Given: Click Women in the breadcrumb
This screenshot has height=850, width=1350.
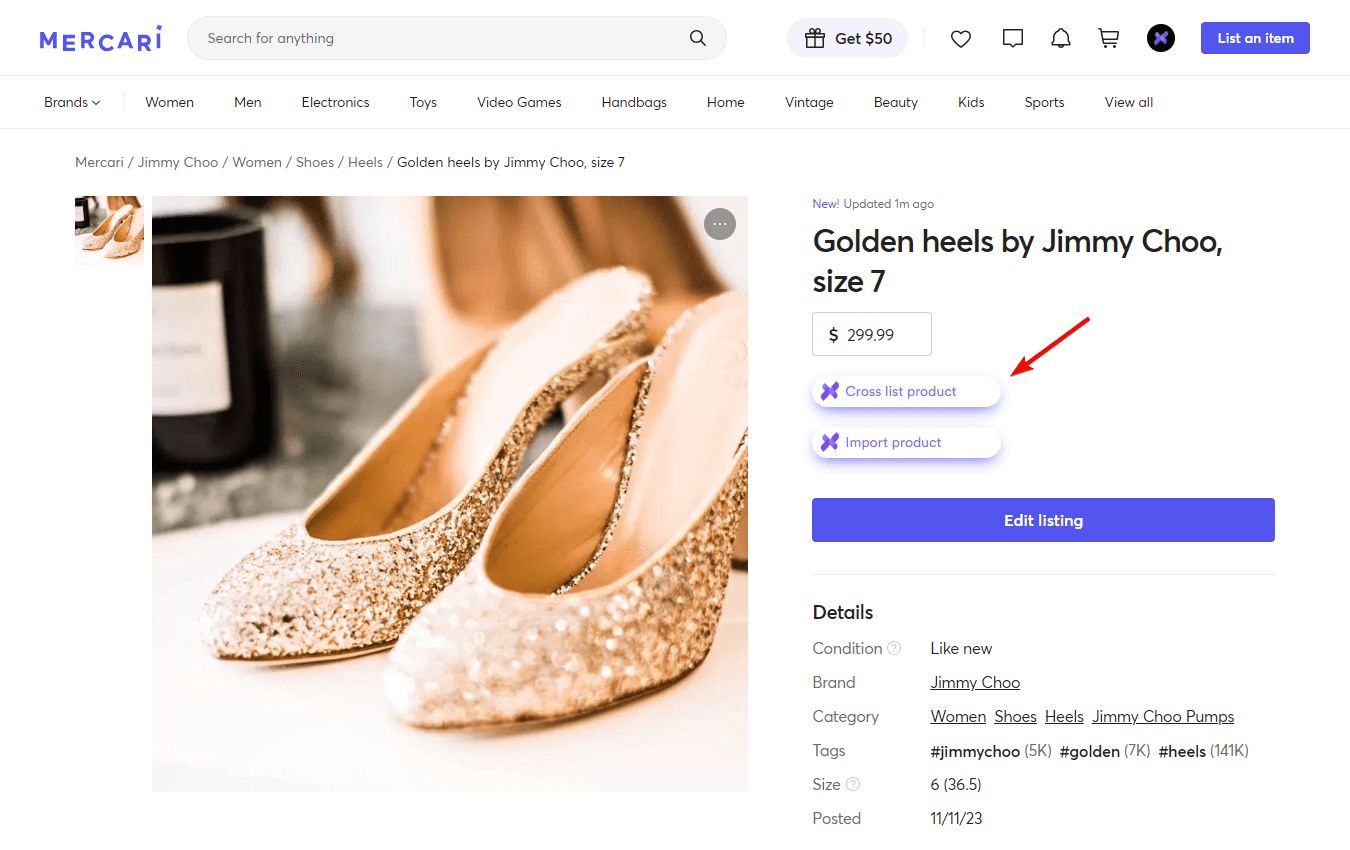Looking at the screenshot, I should 257,162.
